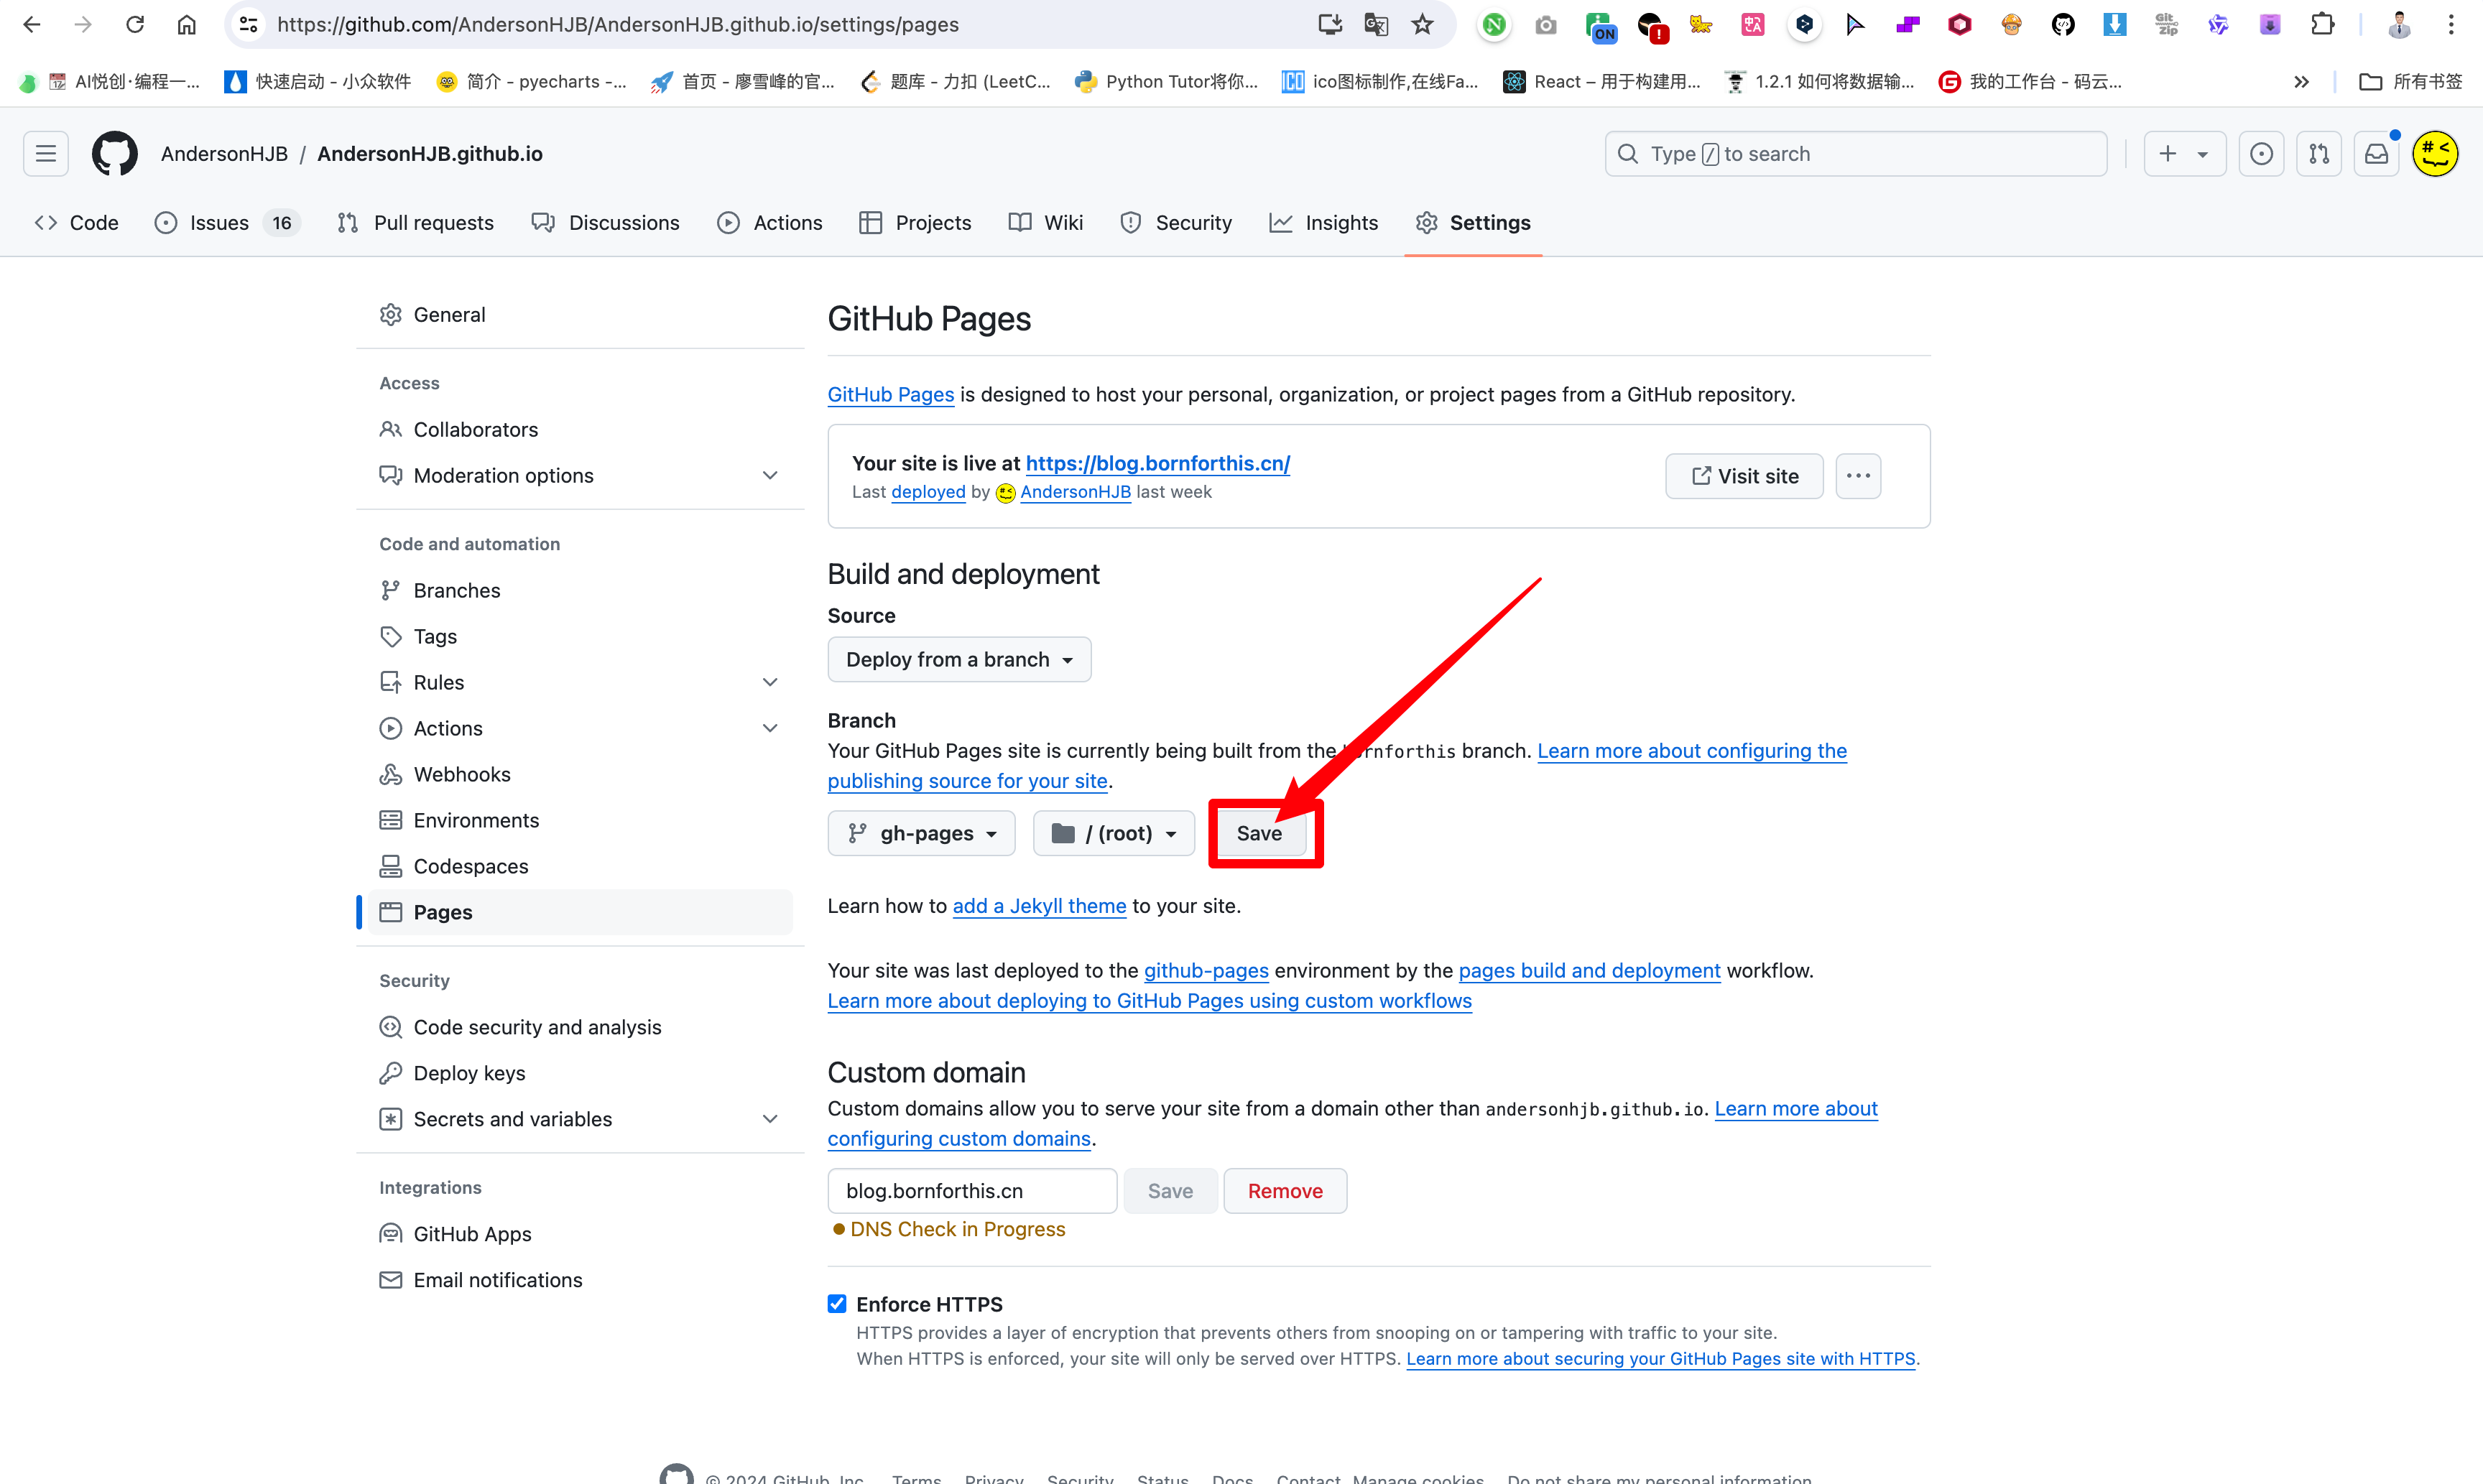Toggle the Enforce HTTPS checkbox
Screen dimensions: 2483x1484
[837, 1304]
